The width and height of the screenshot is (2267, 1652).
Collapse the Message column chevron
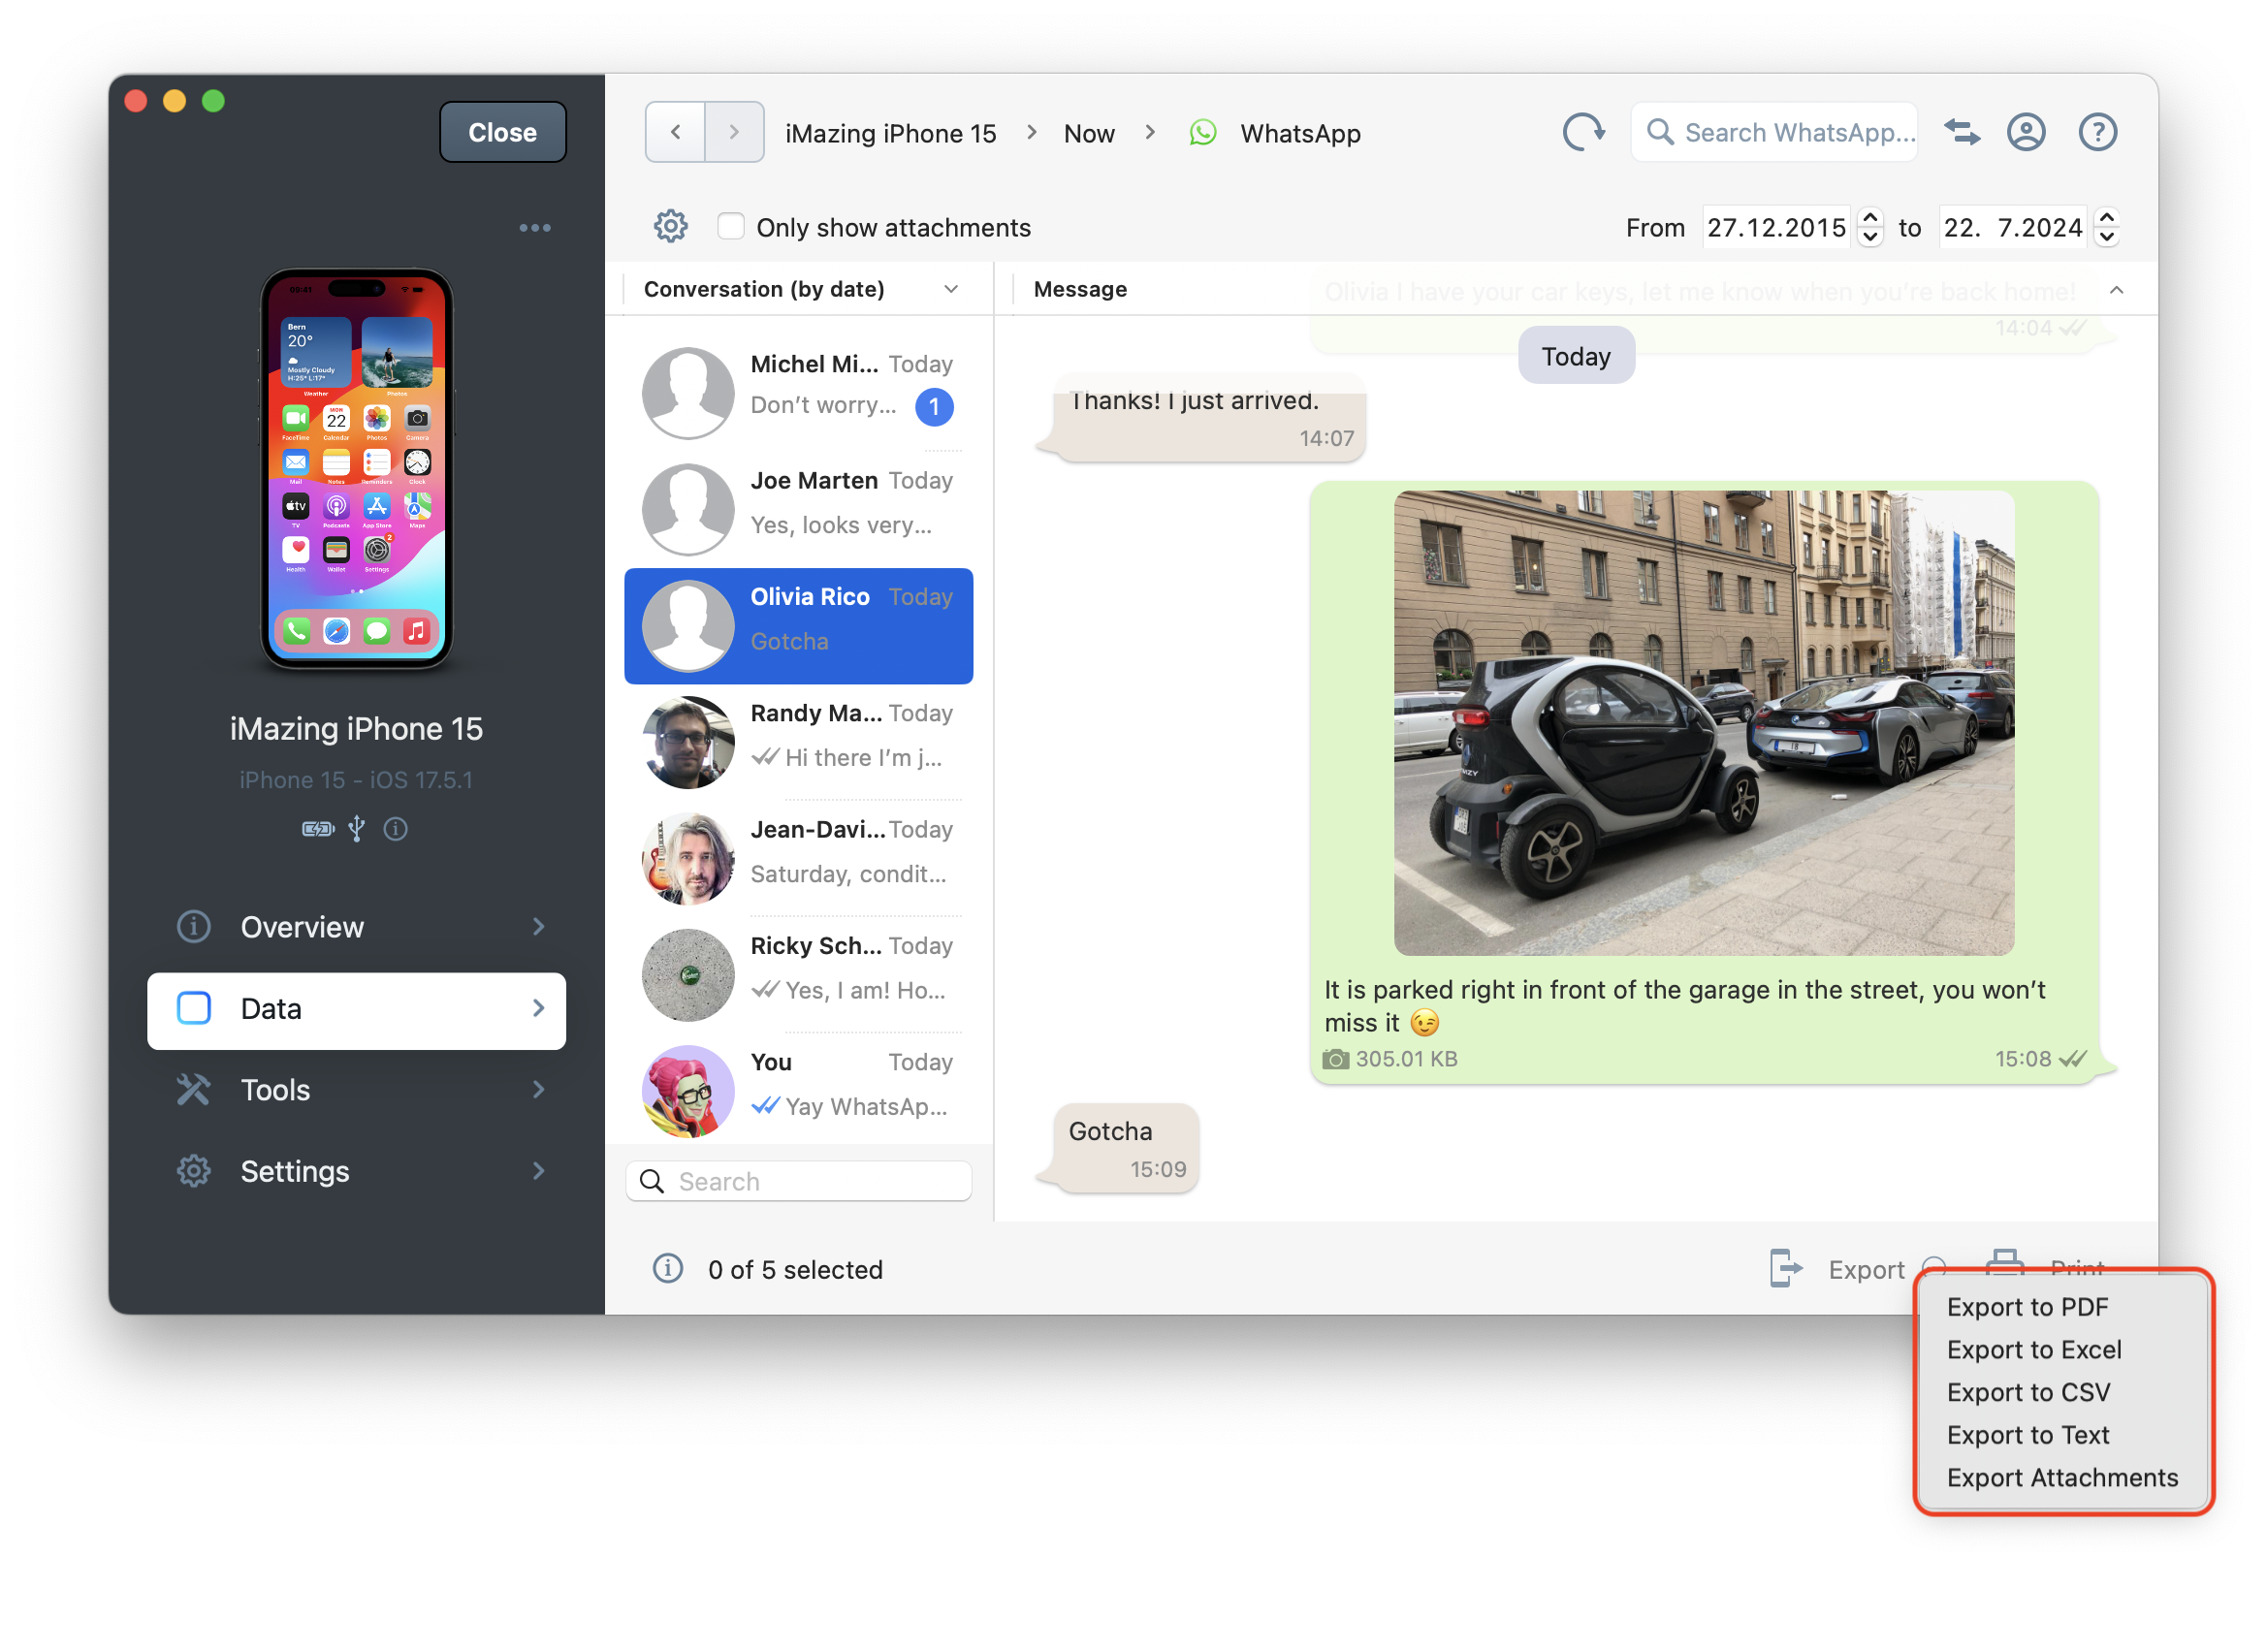tap(2116, 290)
